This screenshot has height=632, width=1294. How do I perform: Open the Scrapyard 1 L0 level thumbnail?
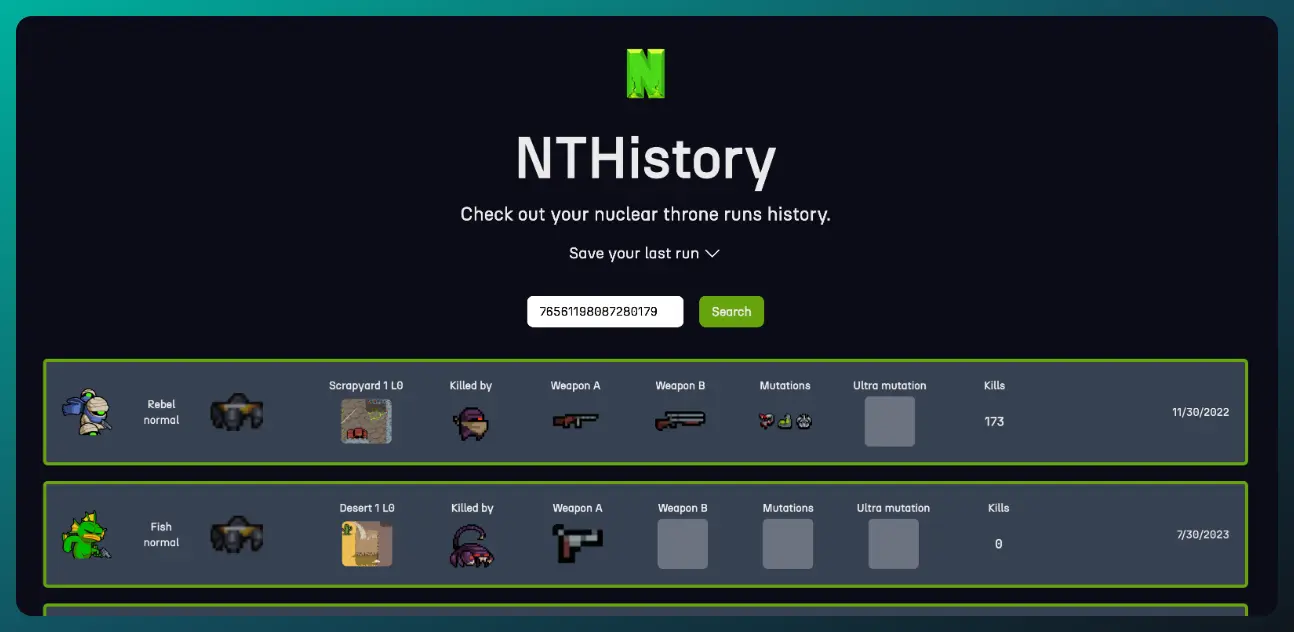(366, 421)
